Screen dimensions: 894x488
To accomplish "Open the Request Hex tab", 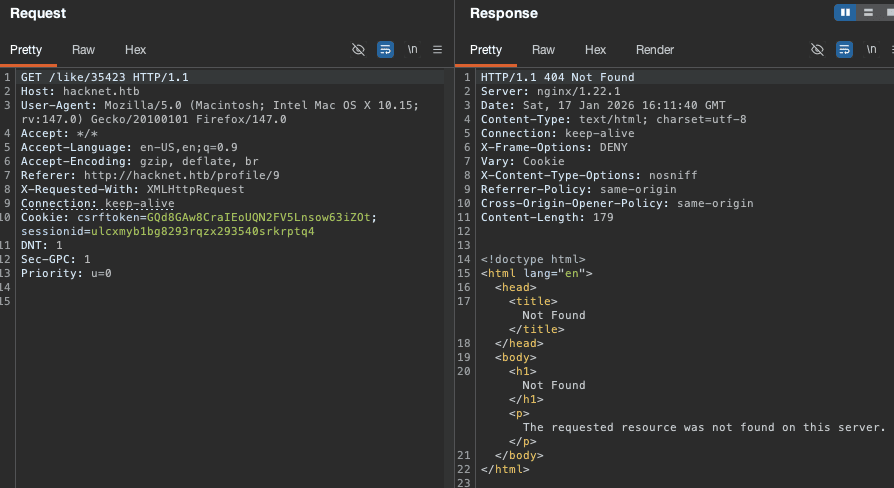I will 135,50.
